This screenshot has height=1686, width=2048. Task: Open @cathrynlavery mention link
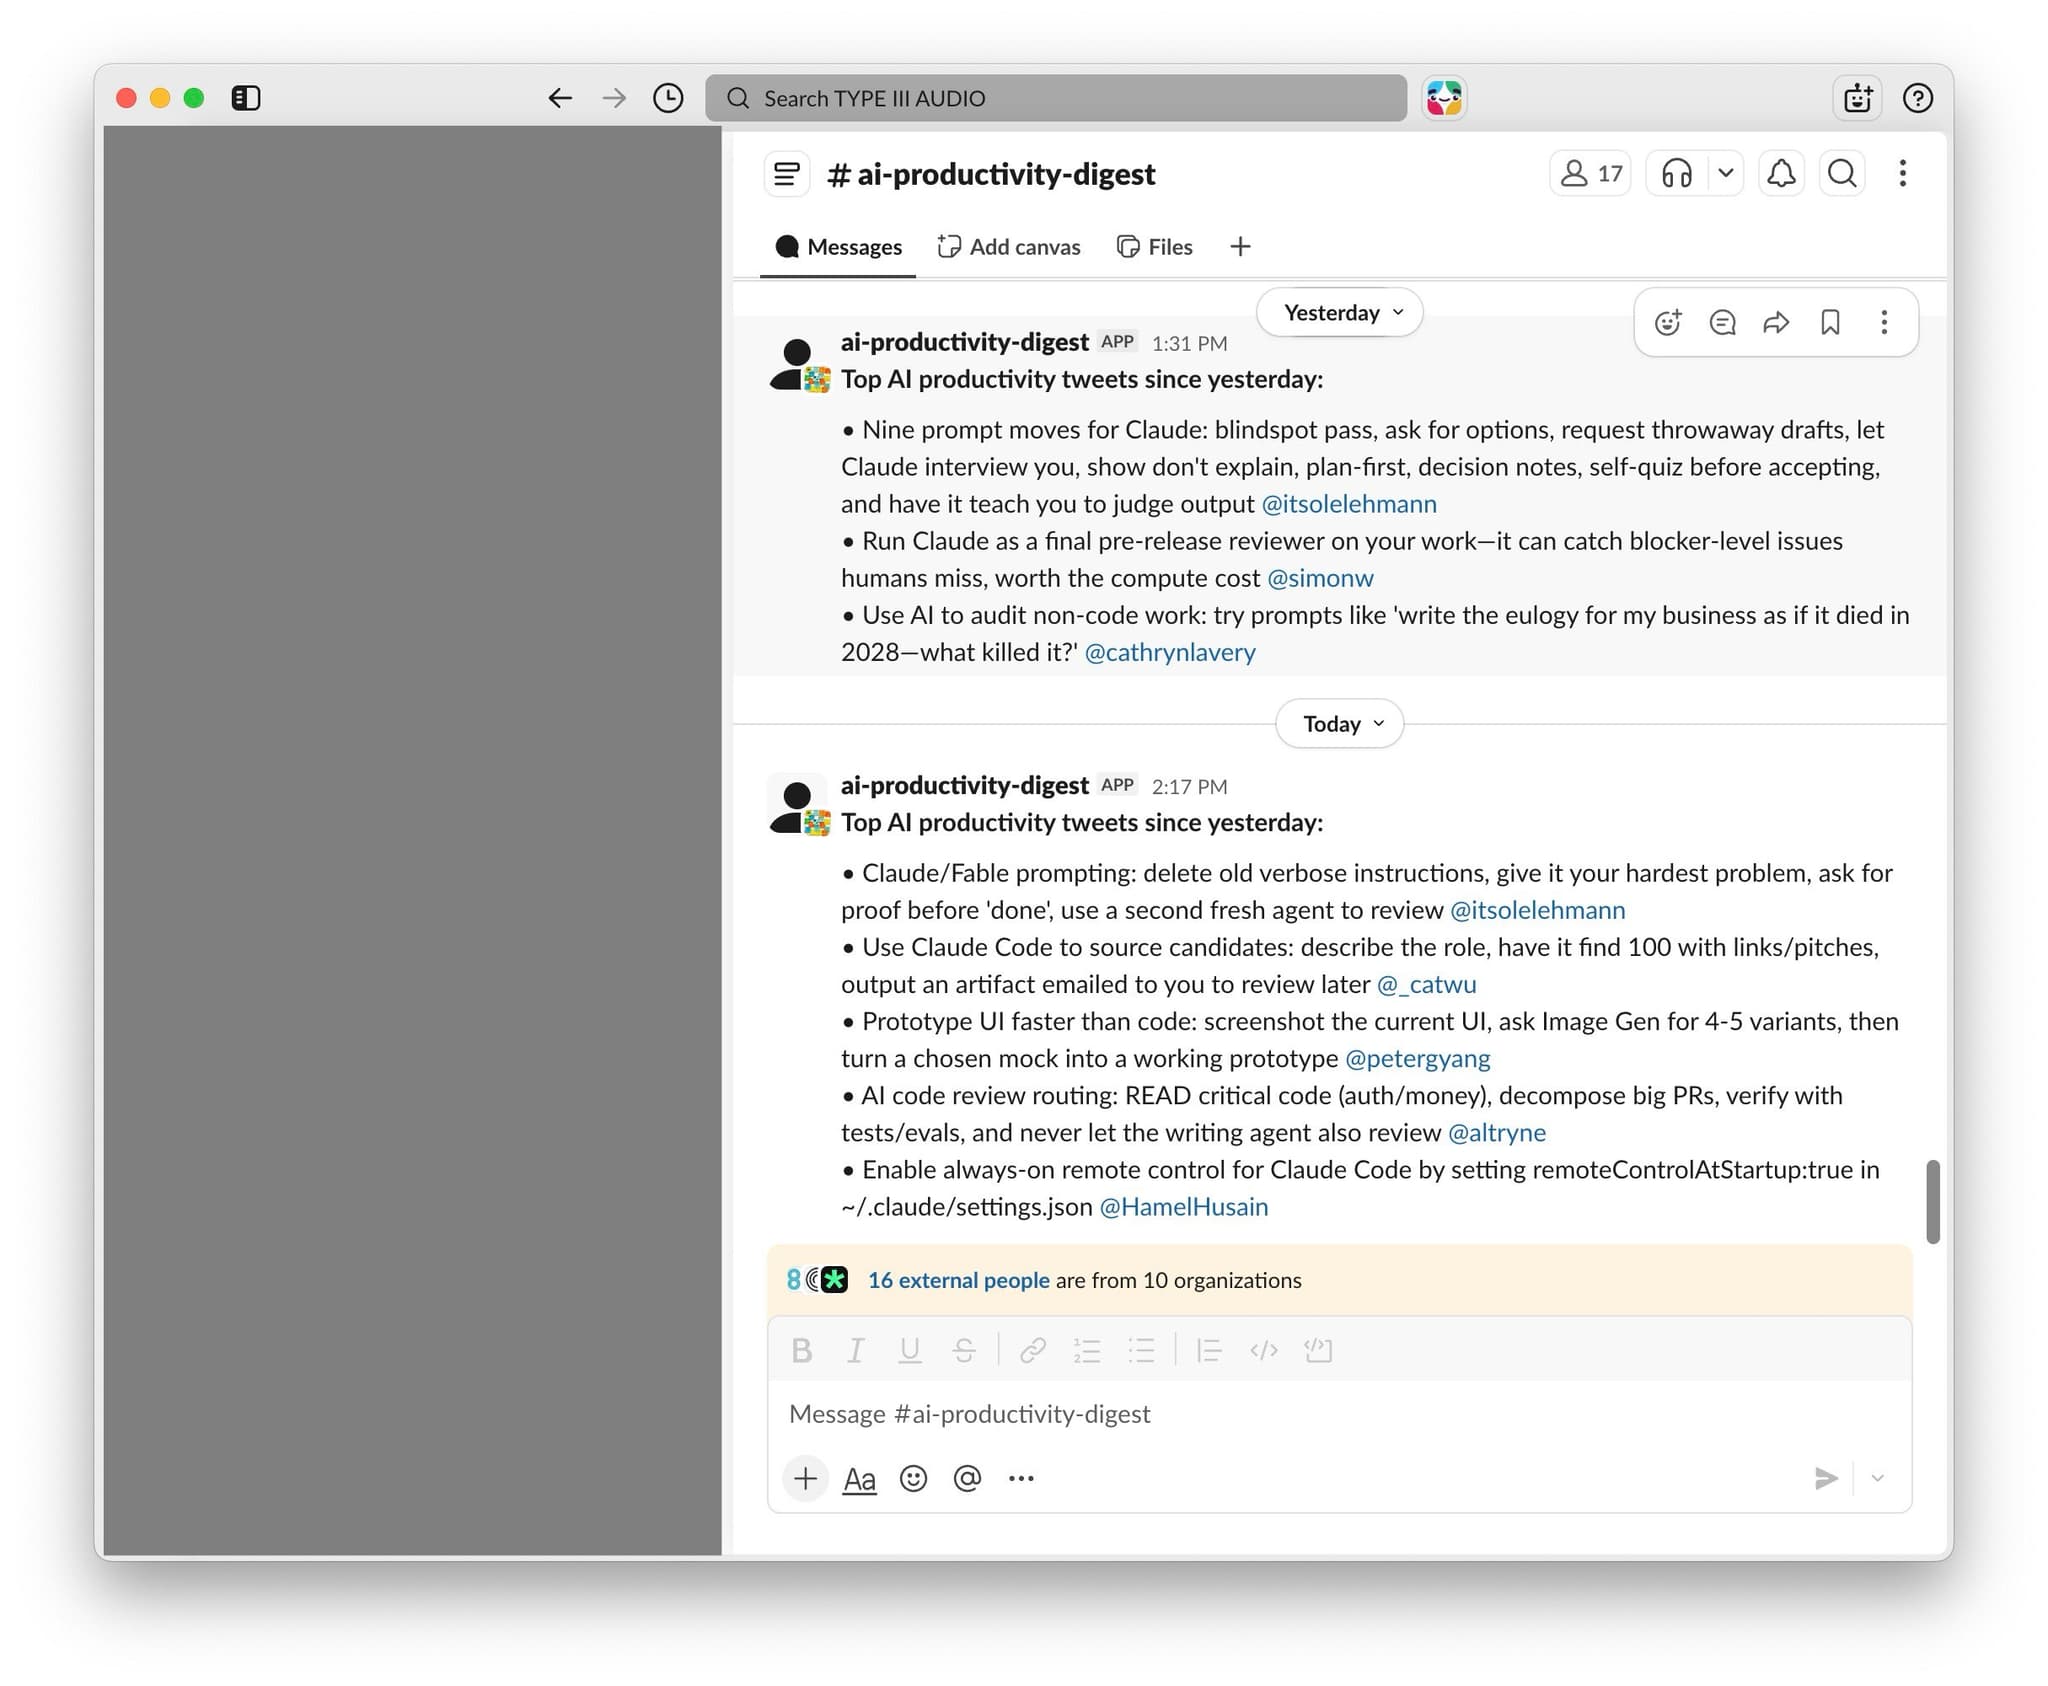1170,652
